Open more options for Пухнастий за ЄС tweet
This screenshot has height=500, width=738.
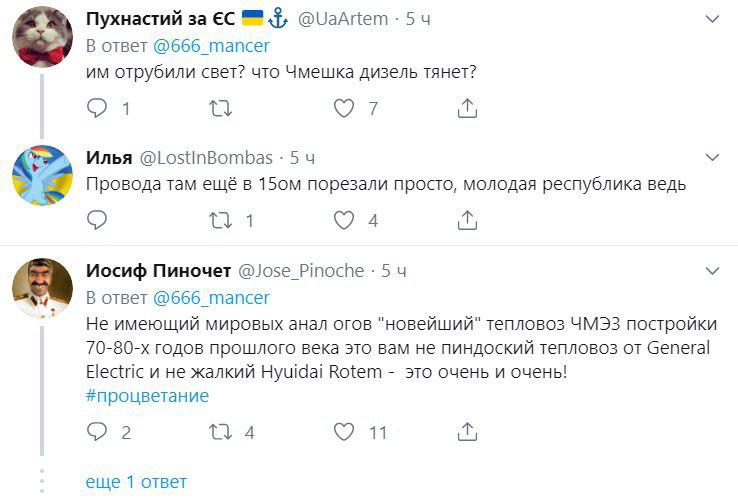(x=712, y=19)
